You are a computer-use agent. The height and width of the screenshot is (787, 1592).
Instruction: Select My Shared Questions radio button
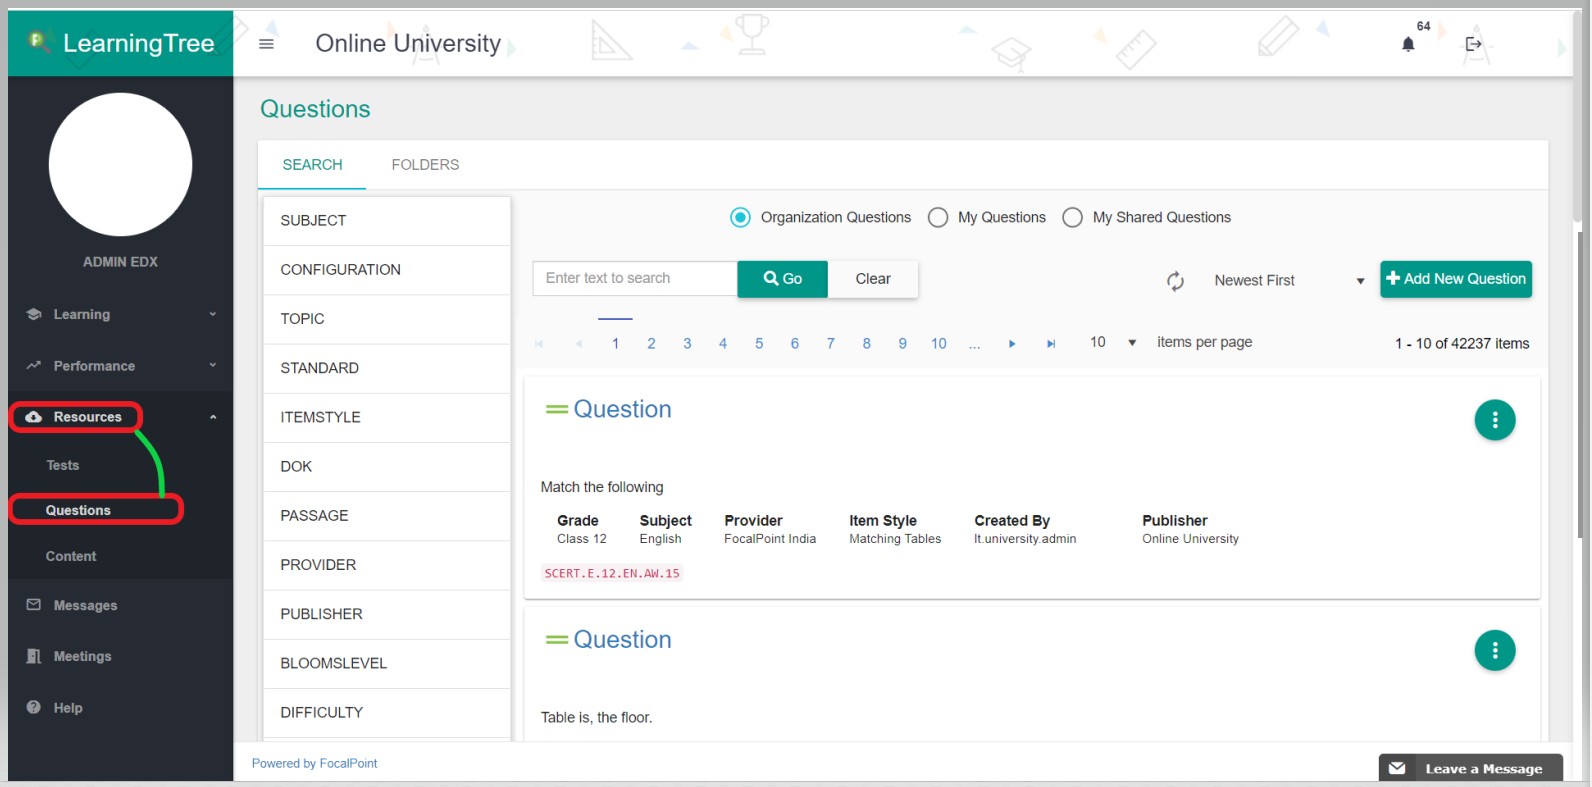tap(1072, 218)
